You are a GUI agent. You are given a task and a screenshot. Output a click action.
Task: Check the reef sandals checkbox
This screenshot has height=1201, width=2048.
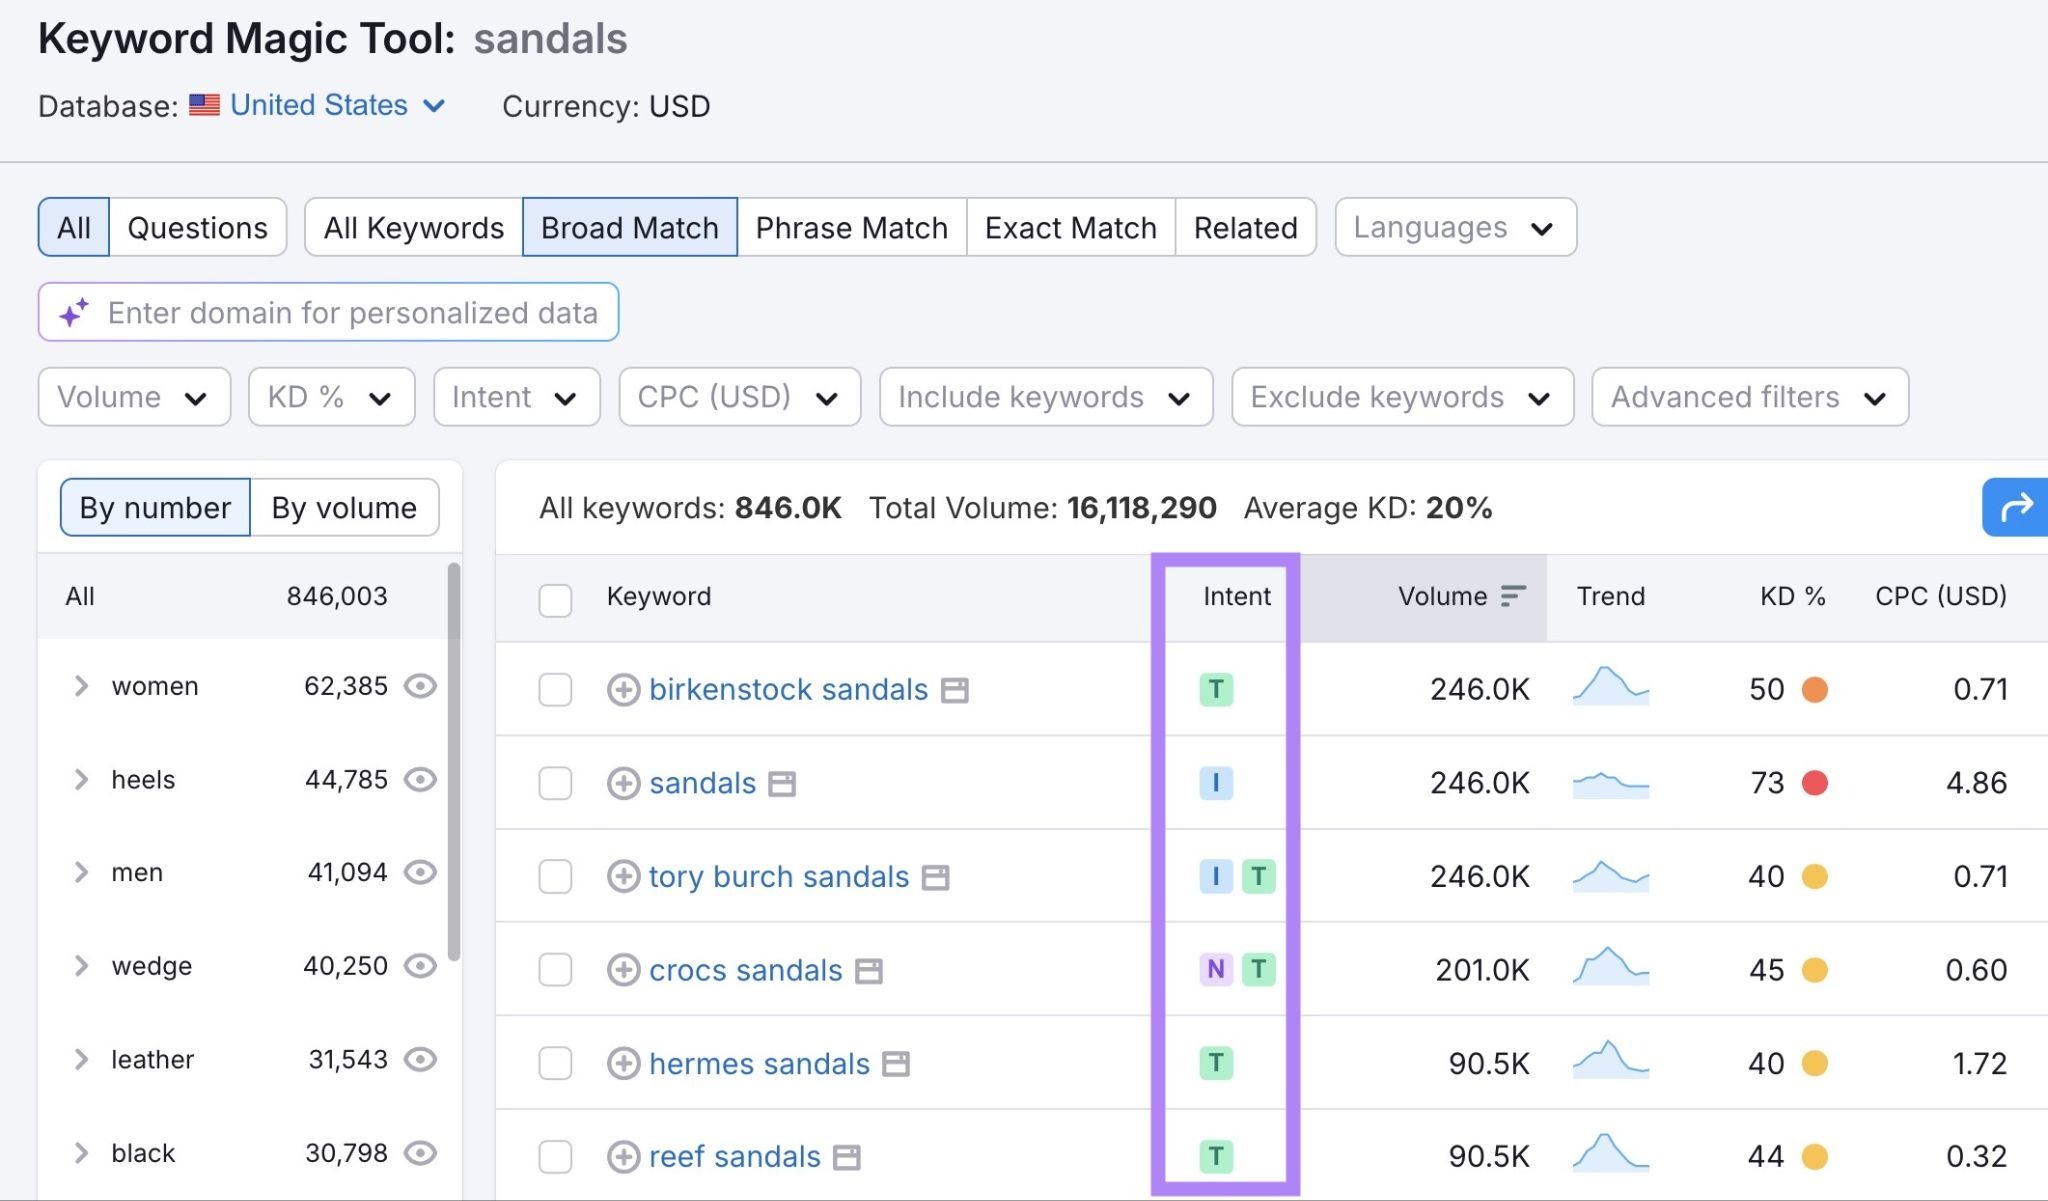pyautogui.click(x=555, y=1157)
